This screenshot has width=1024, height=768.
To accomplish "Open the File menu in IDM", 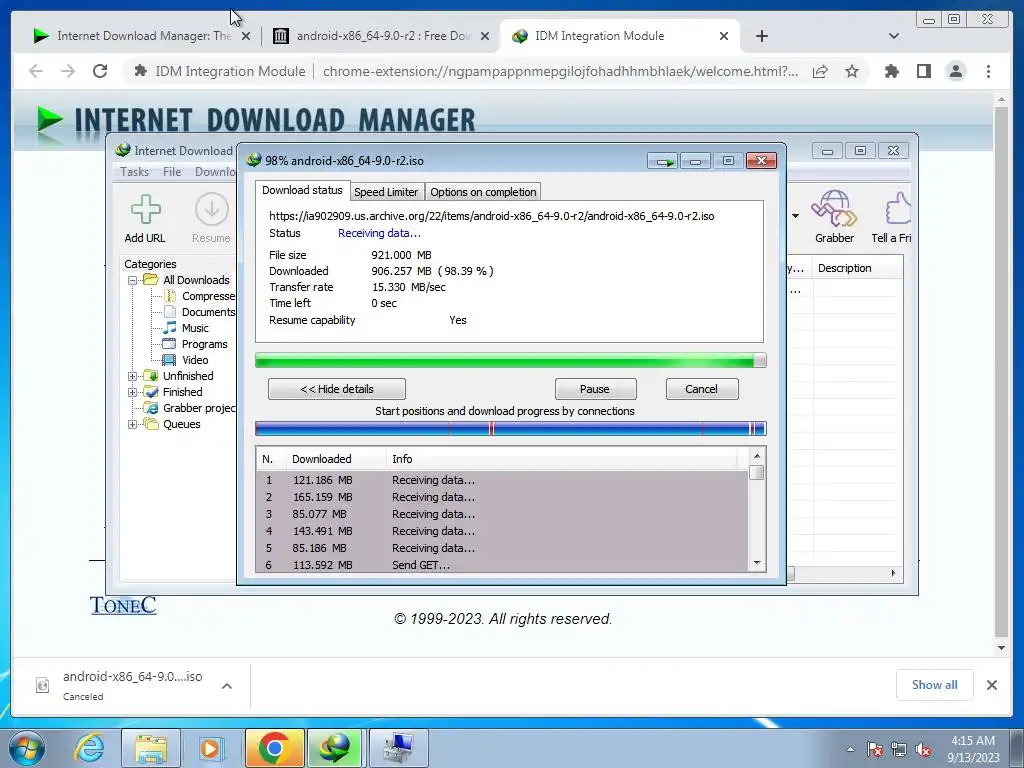I will coord(172,172).
